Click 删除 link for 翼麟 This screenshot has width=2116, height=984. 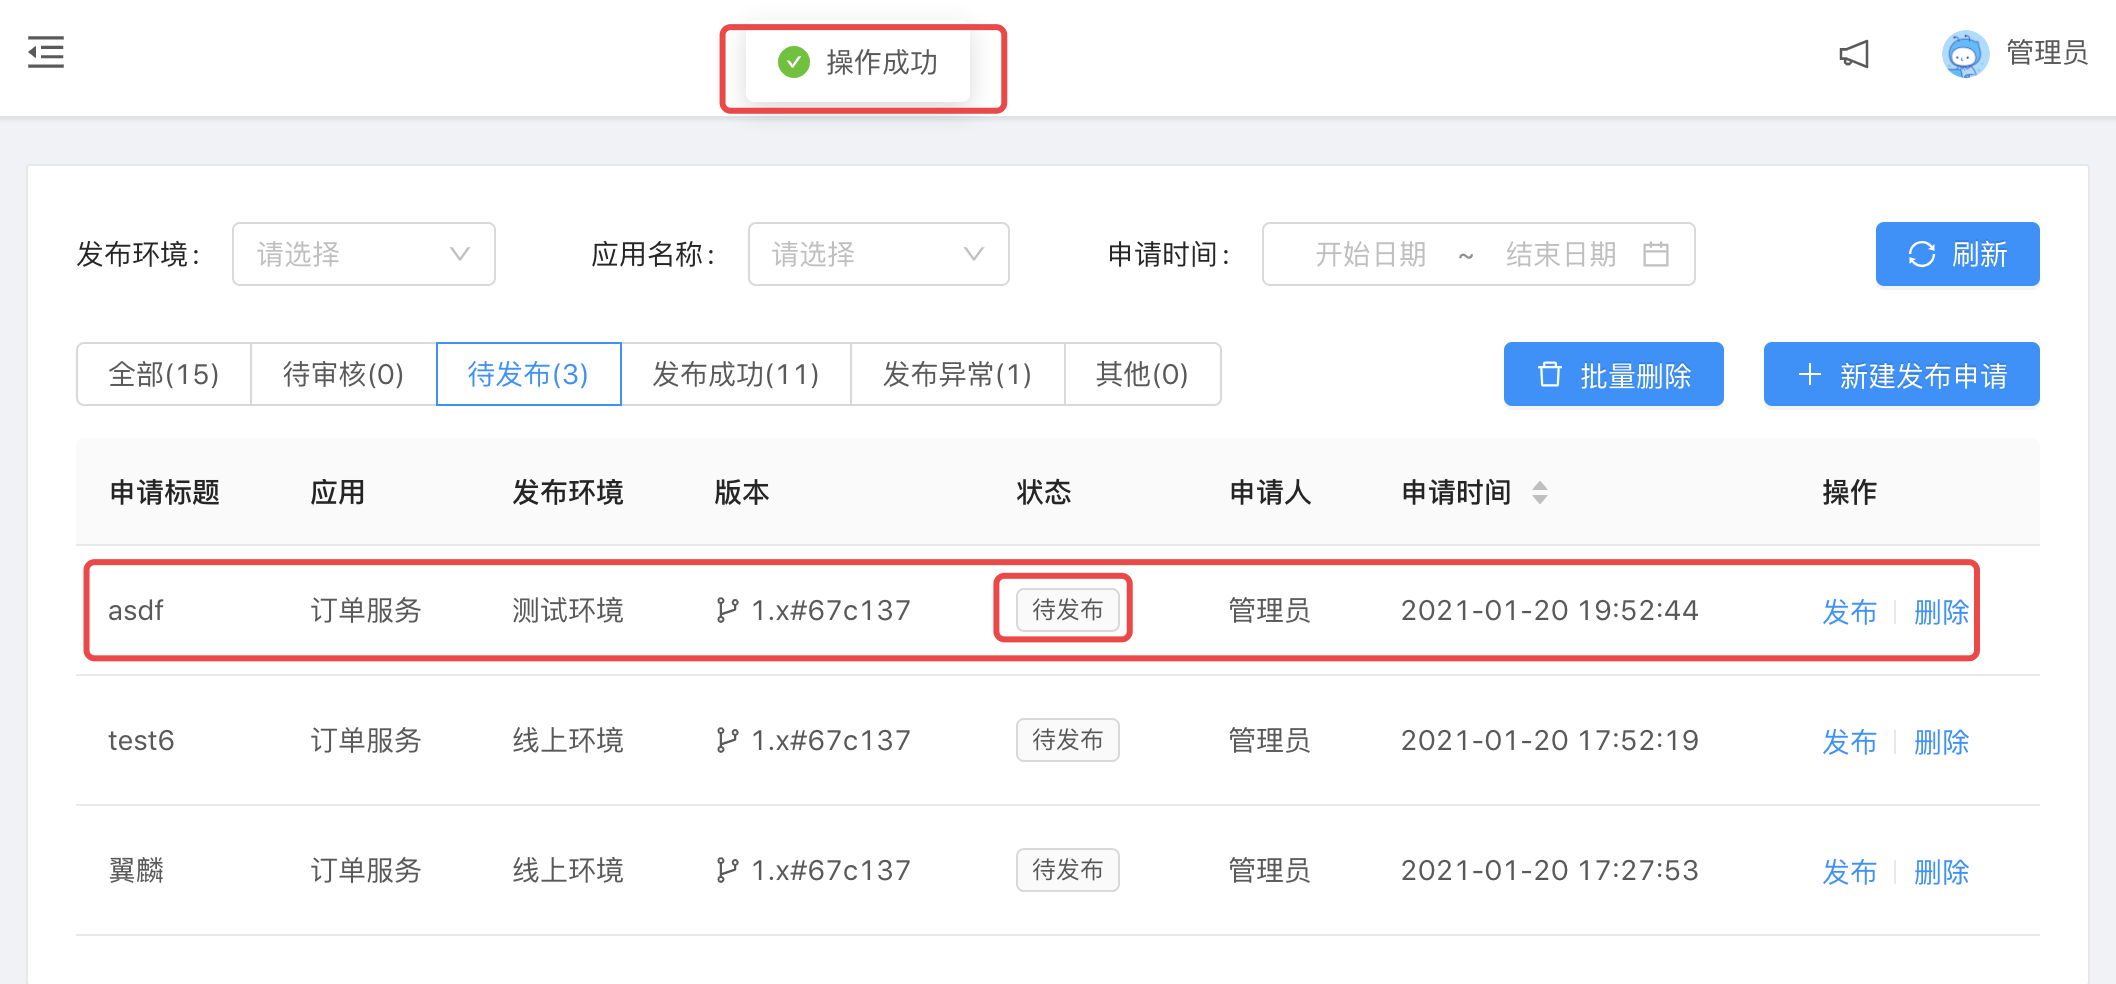click(1941, 871)
